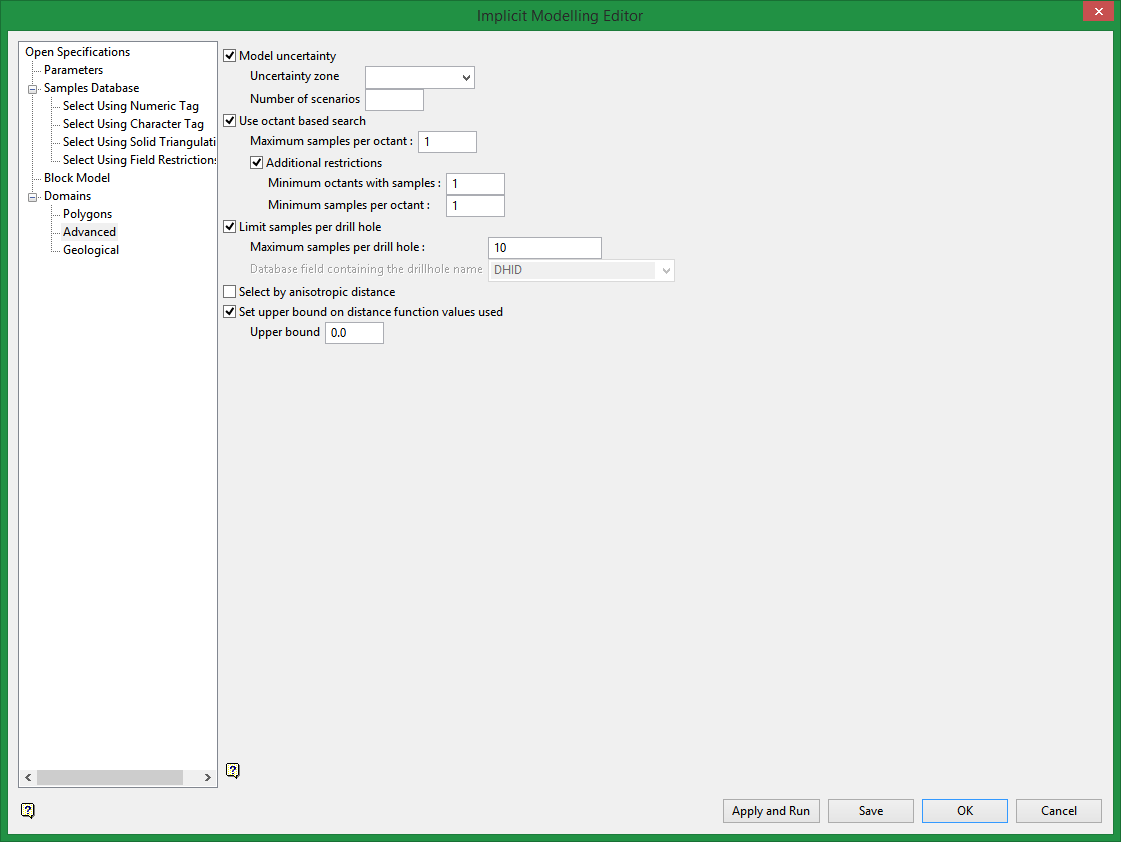1121x842 pixels.
Task: Enable Select by anisotropic distance
Action: (229, 291)
